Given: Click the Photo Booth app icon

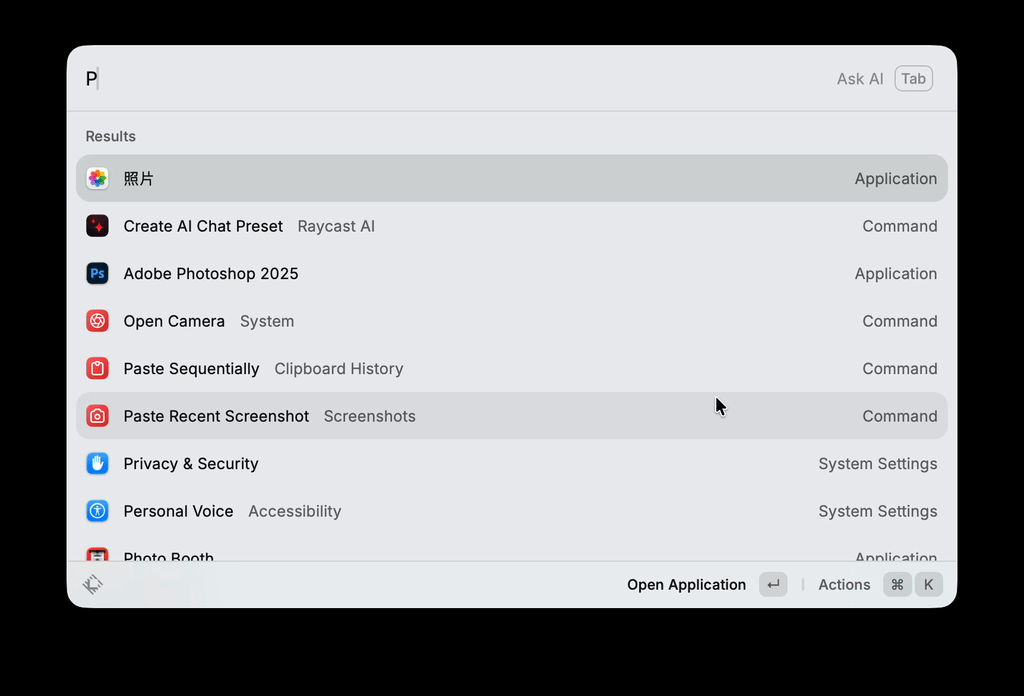Looking at the screenshot, I should coord(97,555).
